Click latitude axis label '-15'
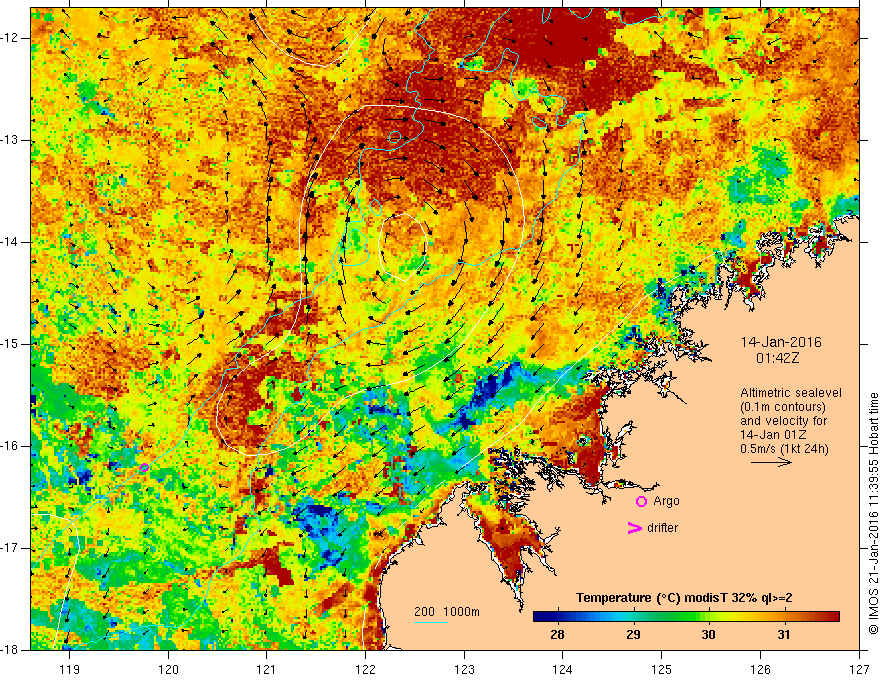The height and width of the screenshot is (680, 880). click(x=11, y=344)
